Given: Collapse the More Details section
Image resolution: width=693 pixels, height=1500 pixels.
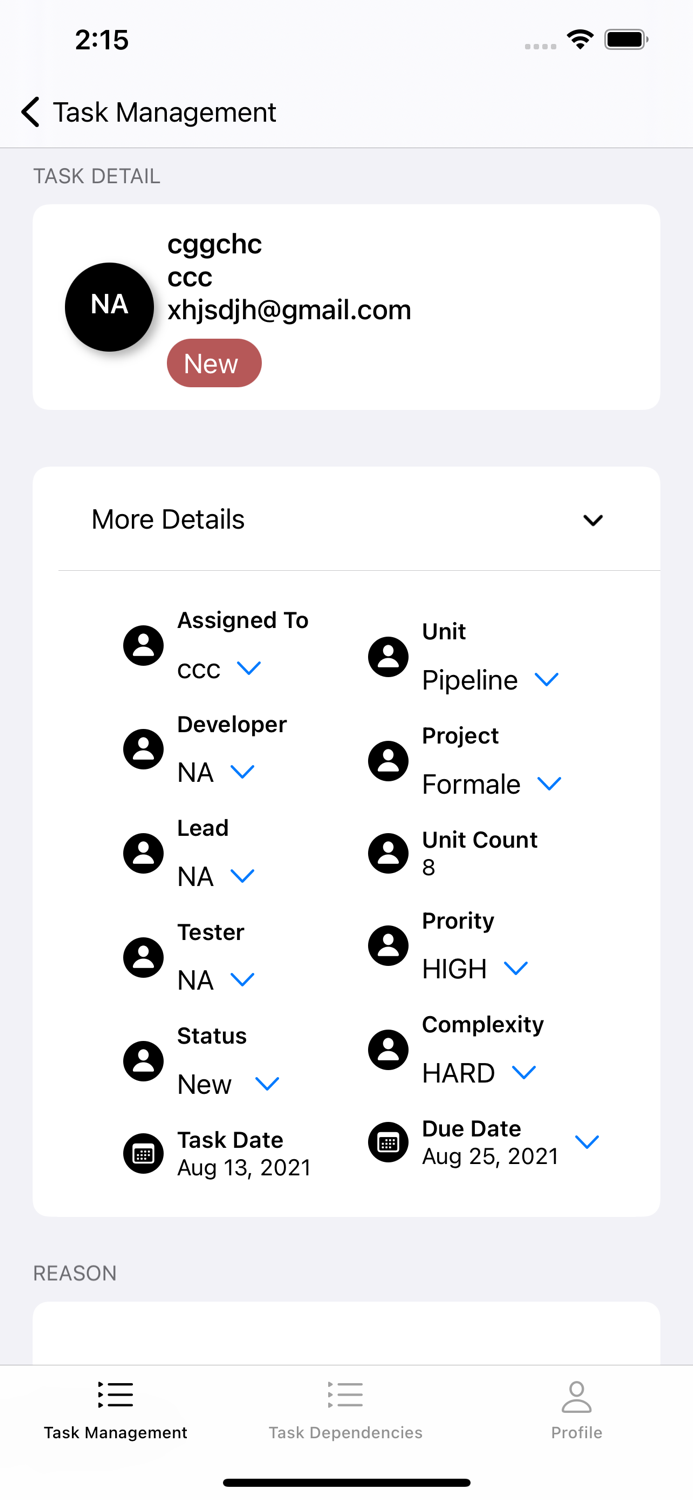Looking at the screenshot, I should coord(593,520).
